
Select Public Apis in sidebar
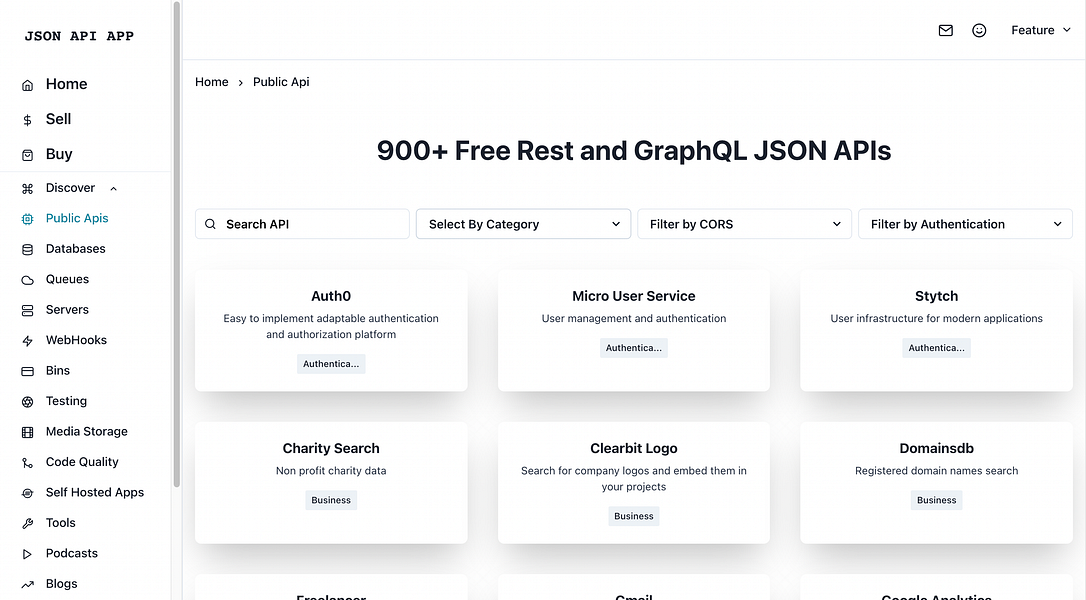coord(77,218)
